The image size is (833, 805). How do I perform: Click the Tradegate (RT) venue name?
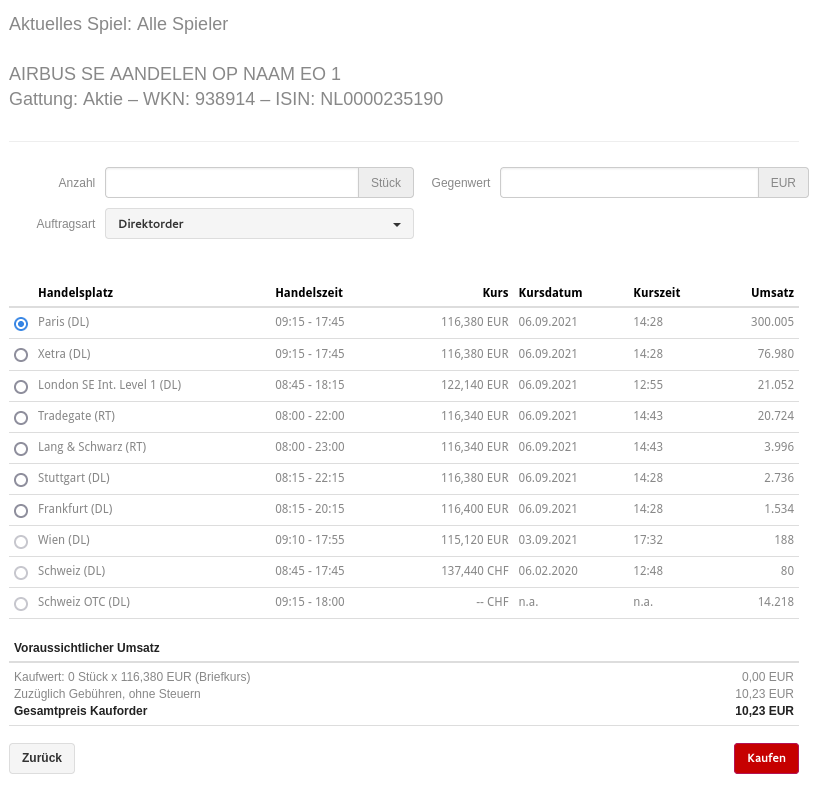tap(76, 416)
